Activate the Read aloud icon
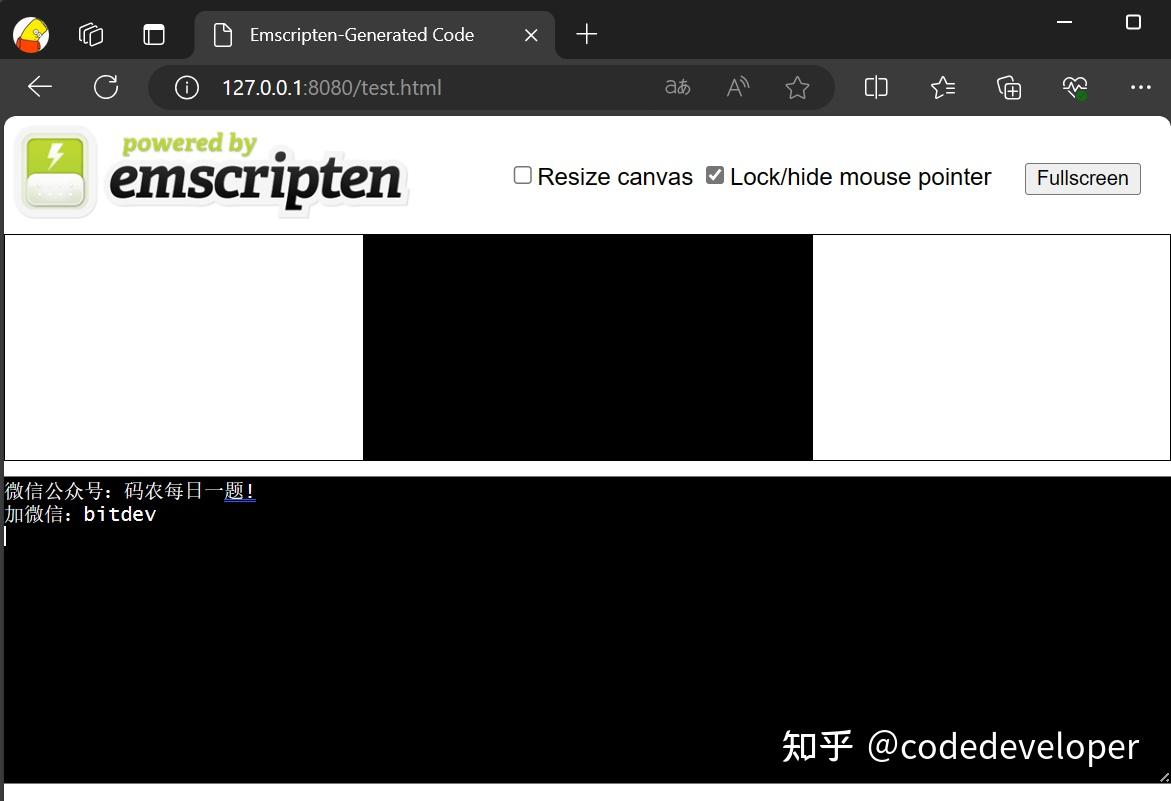Image resolution: width=1171 pixels, height=801 pixels. [x=738, y=87]
